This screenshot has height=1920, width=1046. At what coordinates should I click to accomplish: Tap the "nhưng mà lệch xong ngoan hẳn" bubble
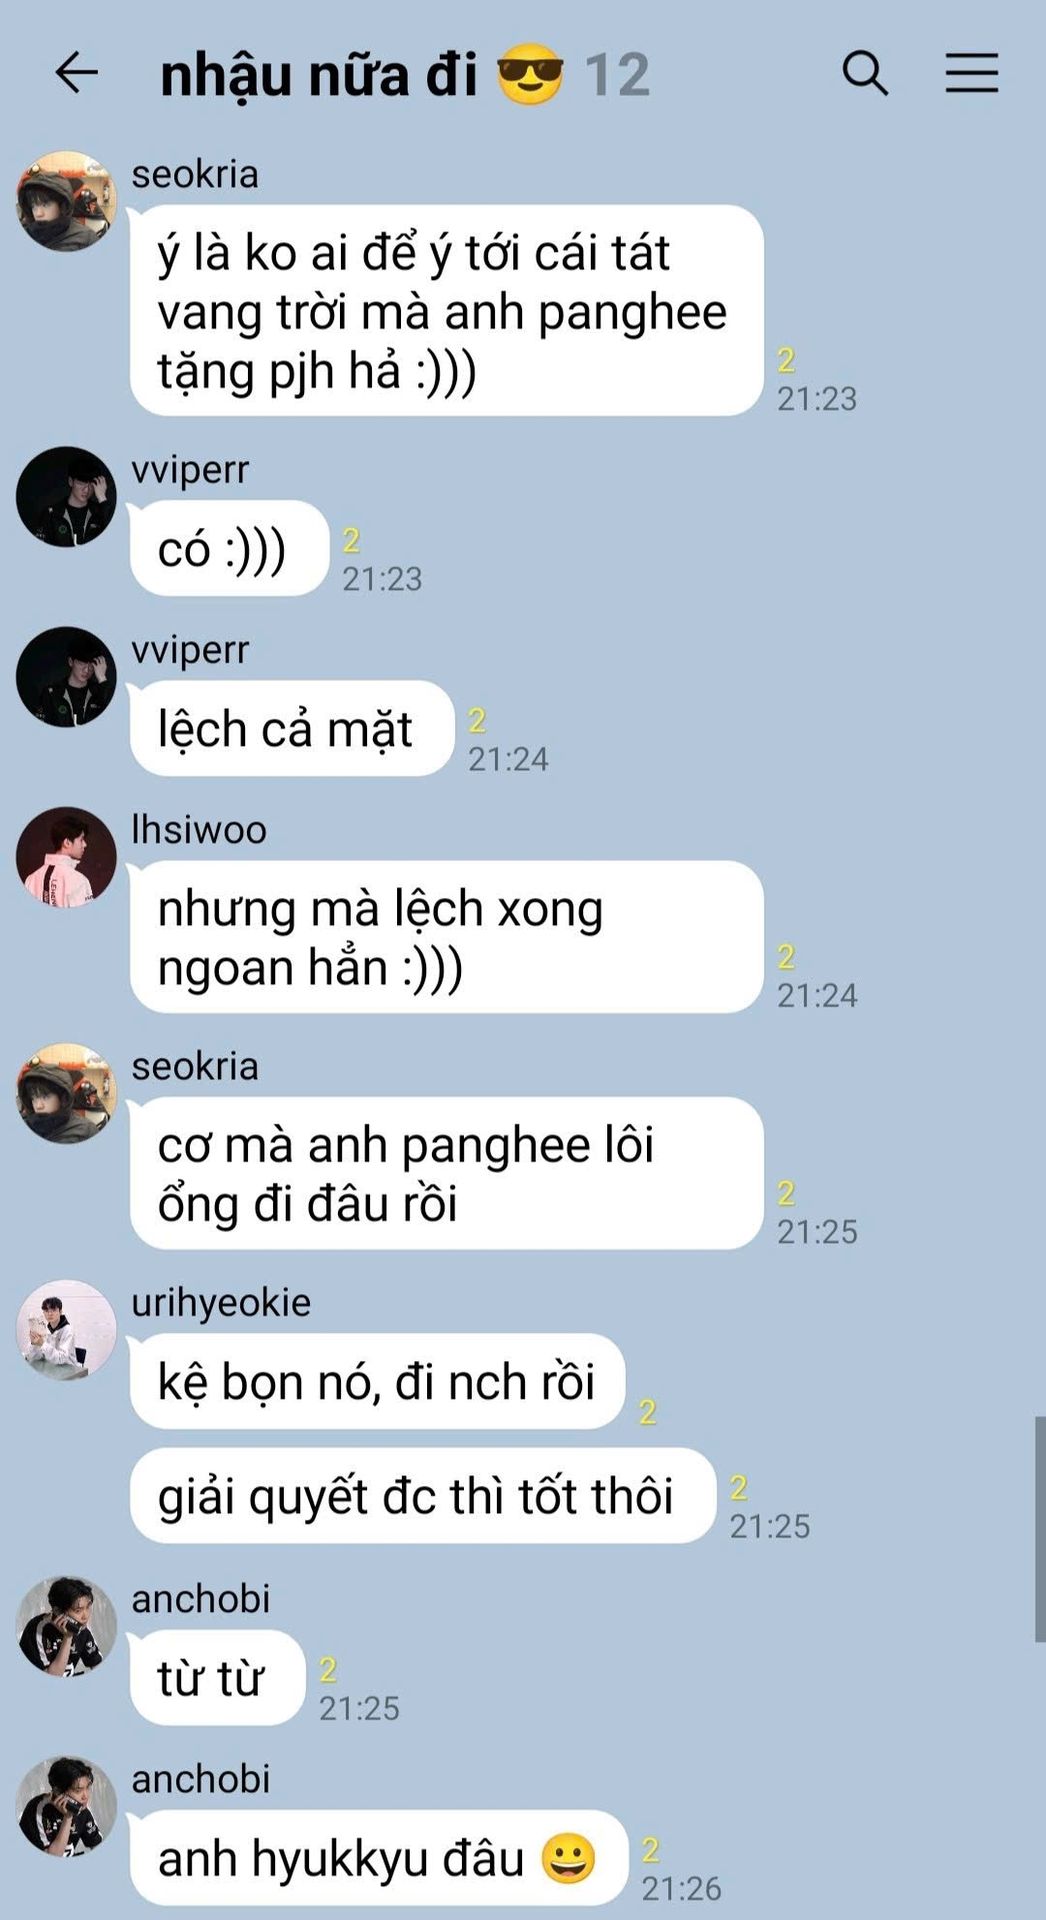pyautogui.click(x=446, y=937)
